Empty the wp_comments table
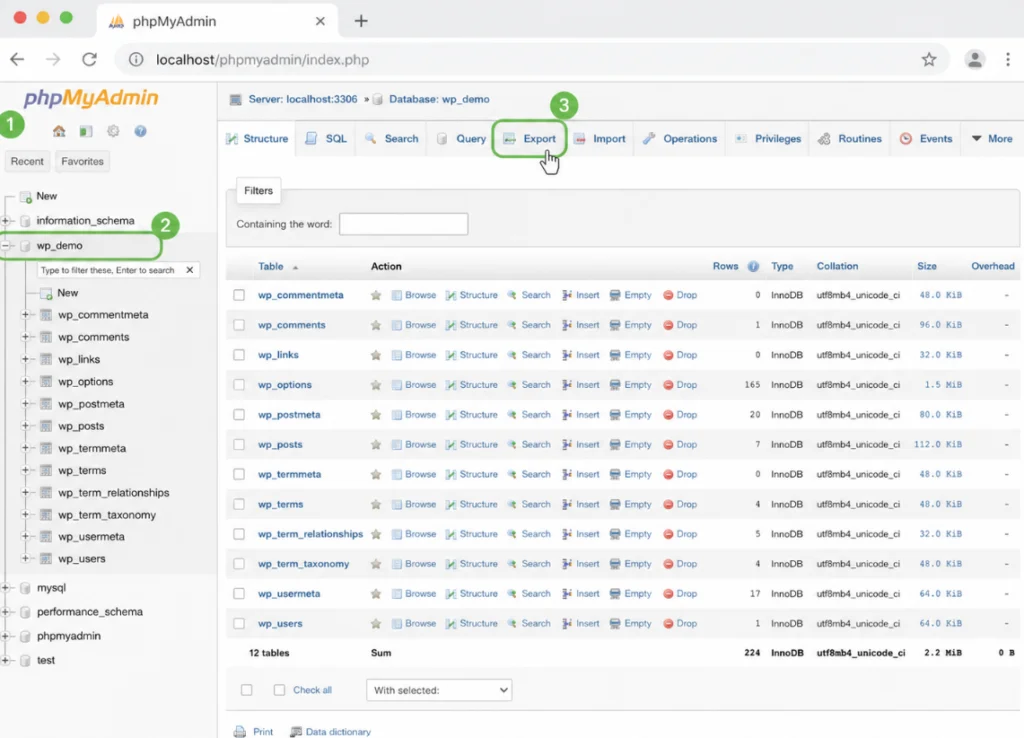 tap(630, 325)
